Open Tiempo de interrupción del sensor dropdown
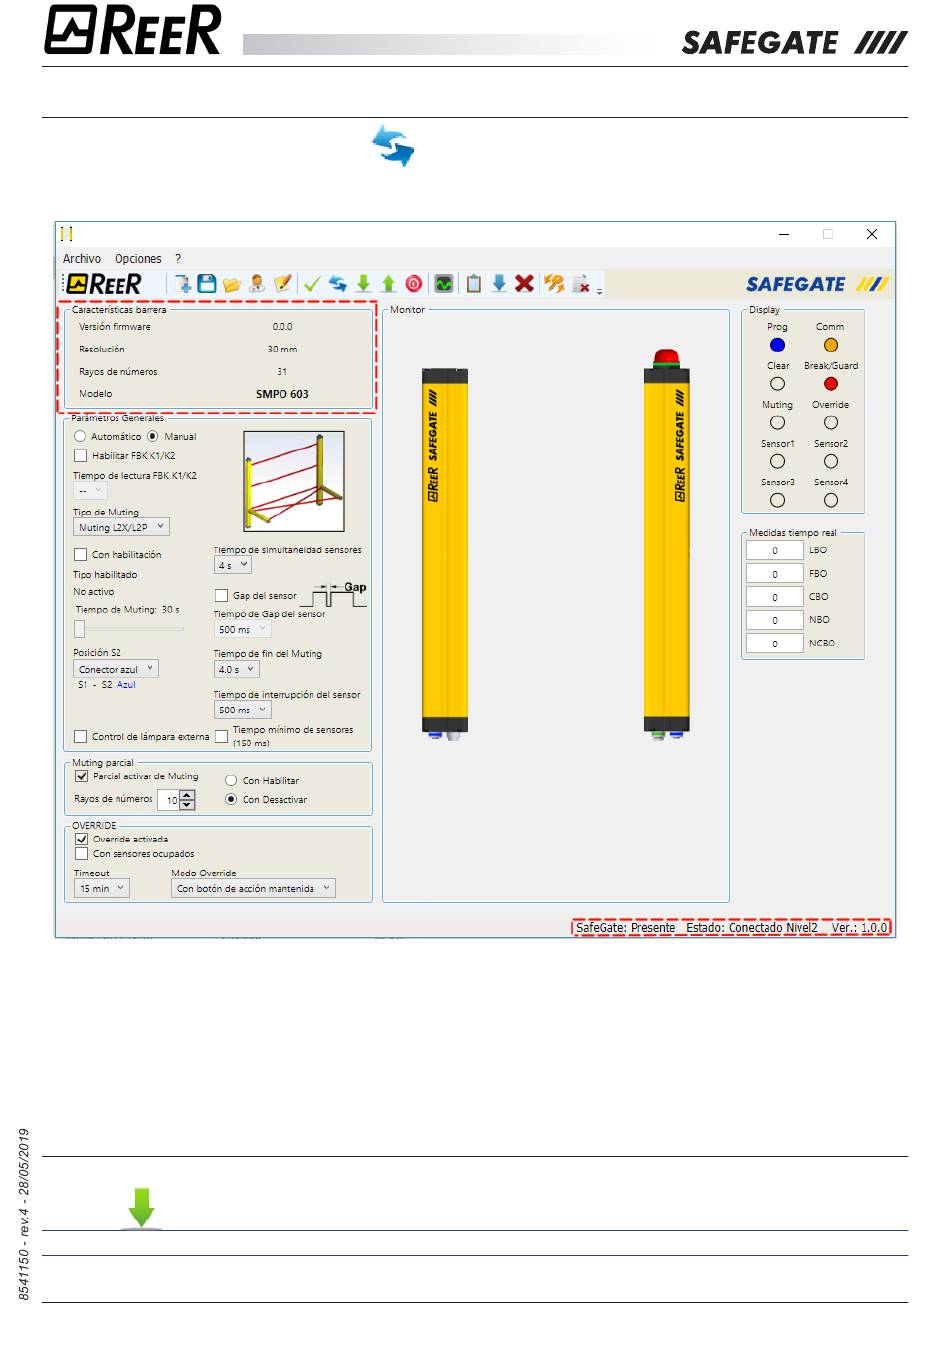The width and height of the screenshot is (950, 1369). click(243, 710)
